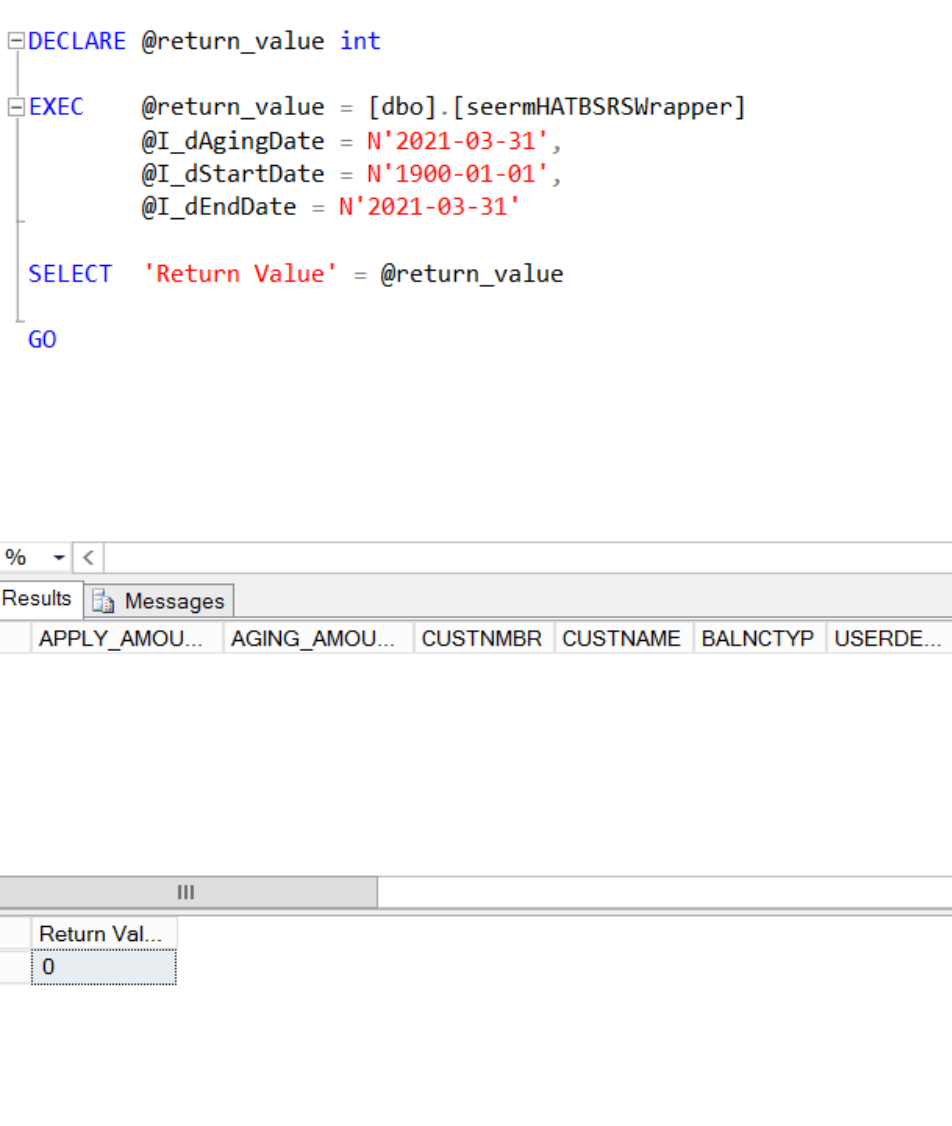Collapse the DECLARE code block
The height and width of the screenshot is (1126, 952).
pyautogui.click(x=16, y=41)
